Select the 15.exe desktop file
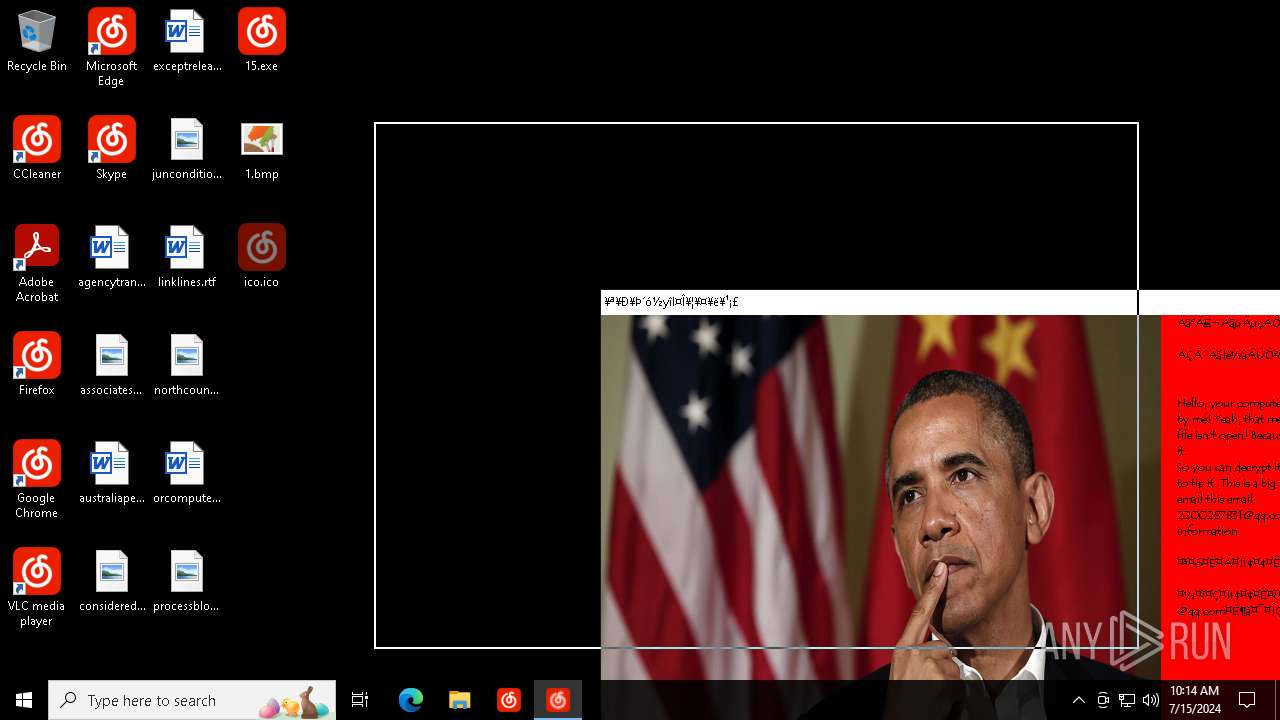This screenshot has width=1280, height=720. (261, 42)
